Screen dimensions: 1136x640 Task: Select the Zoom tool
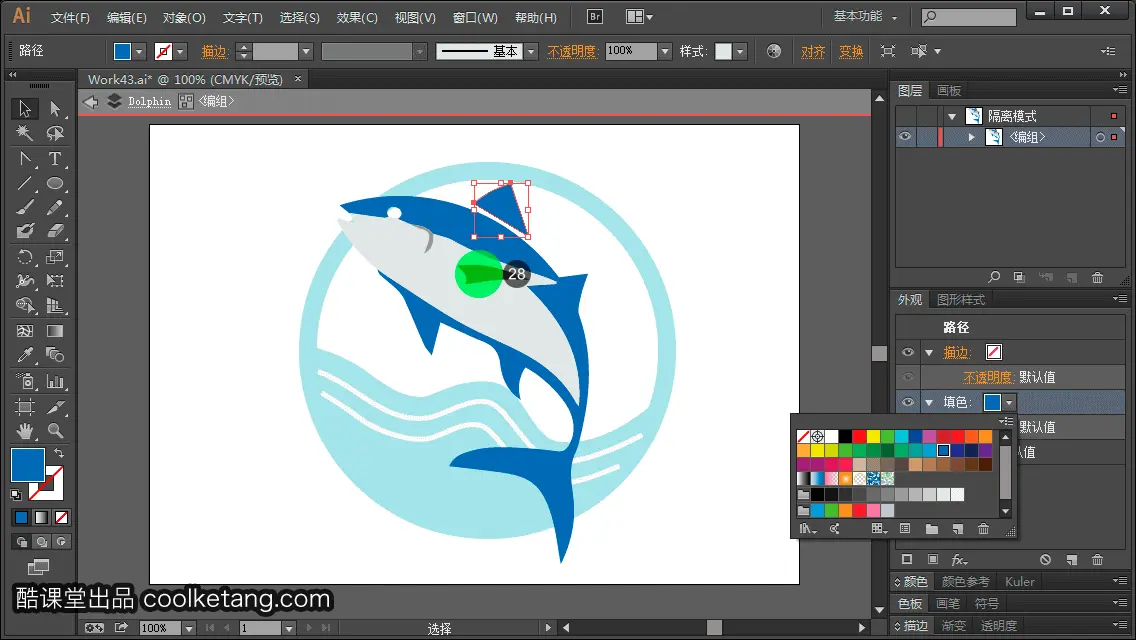pyautogui.click(x=55, y=431)
